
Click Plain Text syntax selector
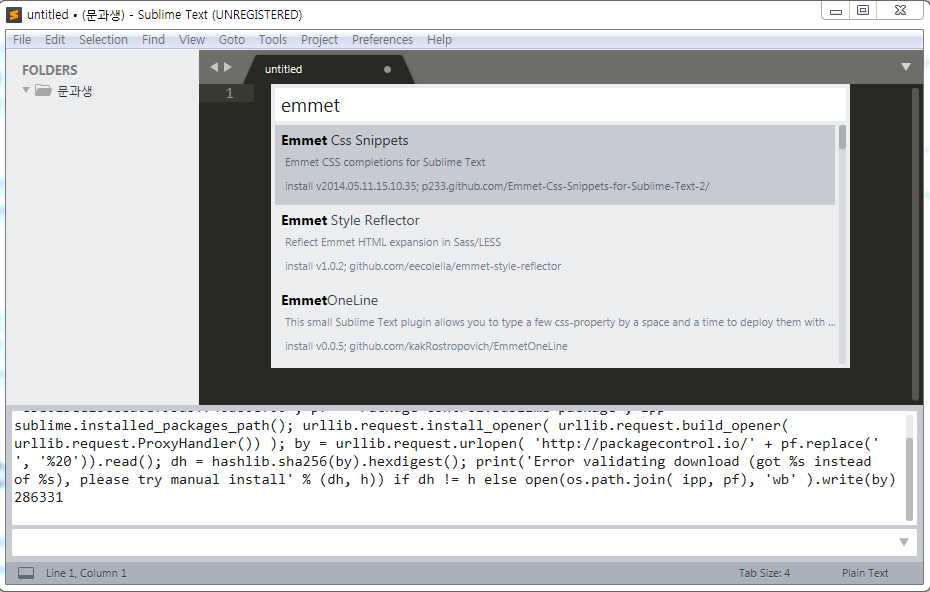pos(865,573)
